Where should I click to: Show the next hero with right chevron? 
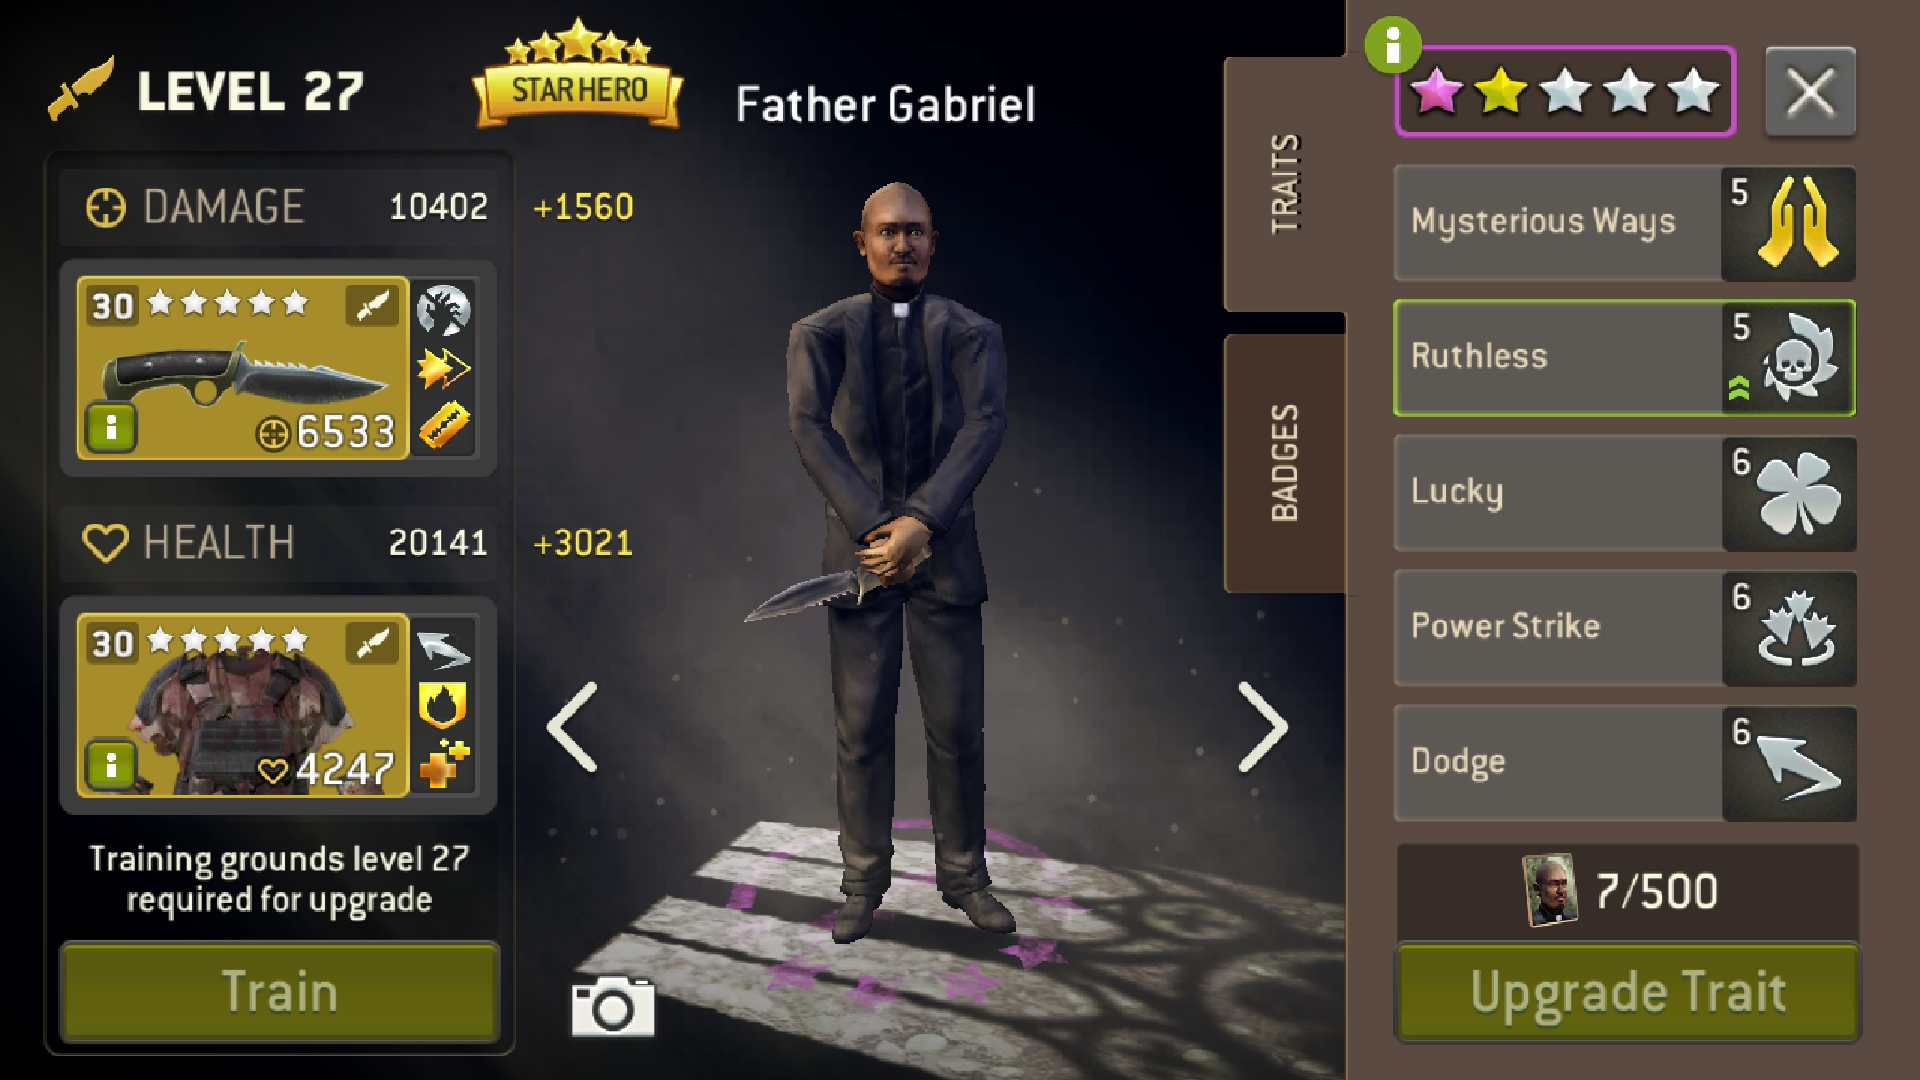coord(1262,727)
